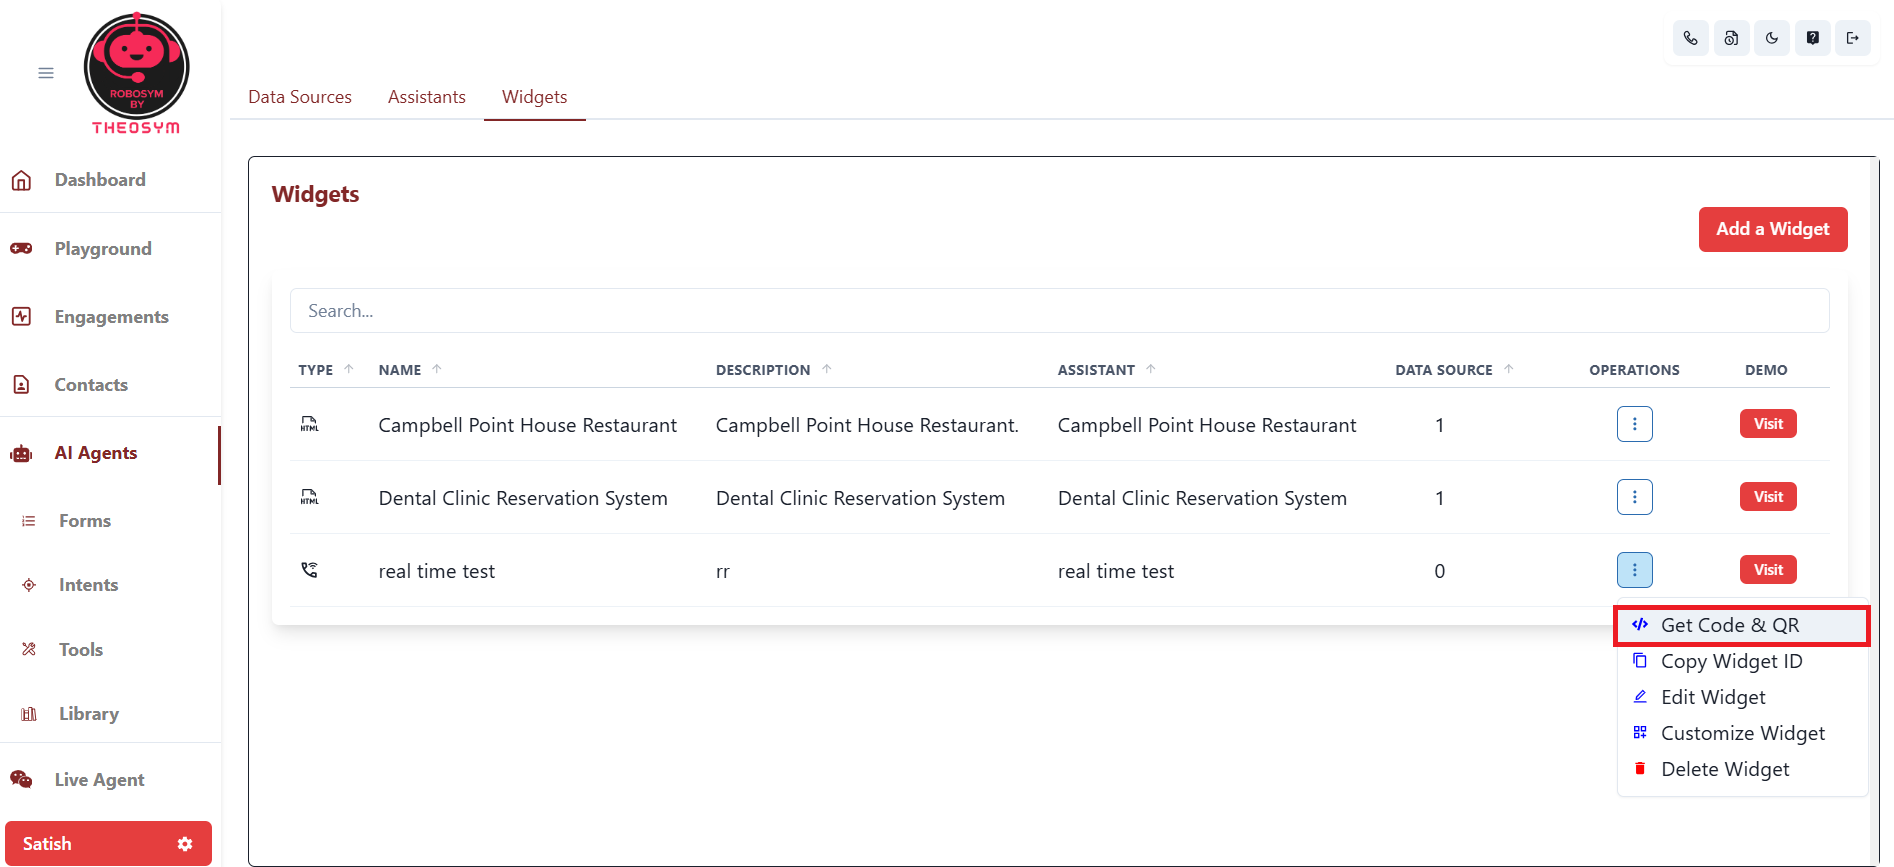Viewport: 1894px width, 867px height.
Task: Click the grid icon beside Customize Widget
Action: click(x=1640, y=732)
